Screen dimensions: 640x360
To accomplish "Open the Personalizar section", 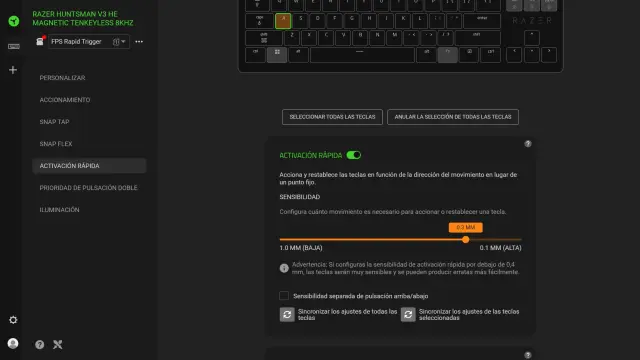I will (62, 78).
